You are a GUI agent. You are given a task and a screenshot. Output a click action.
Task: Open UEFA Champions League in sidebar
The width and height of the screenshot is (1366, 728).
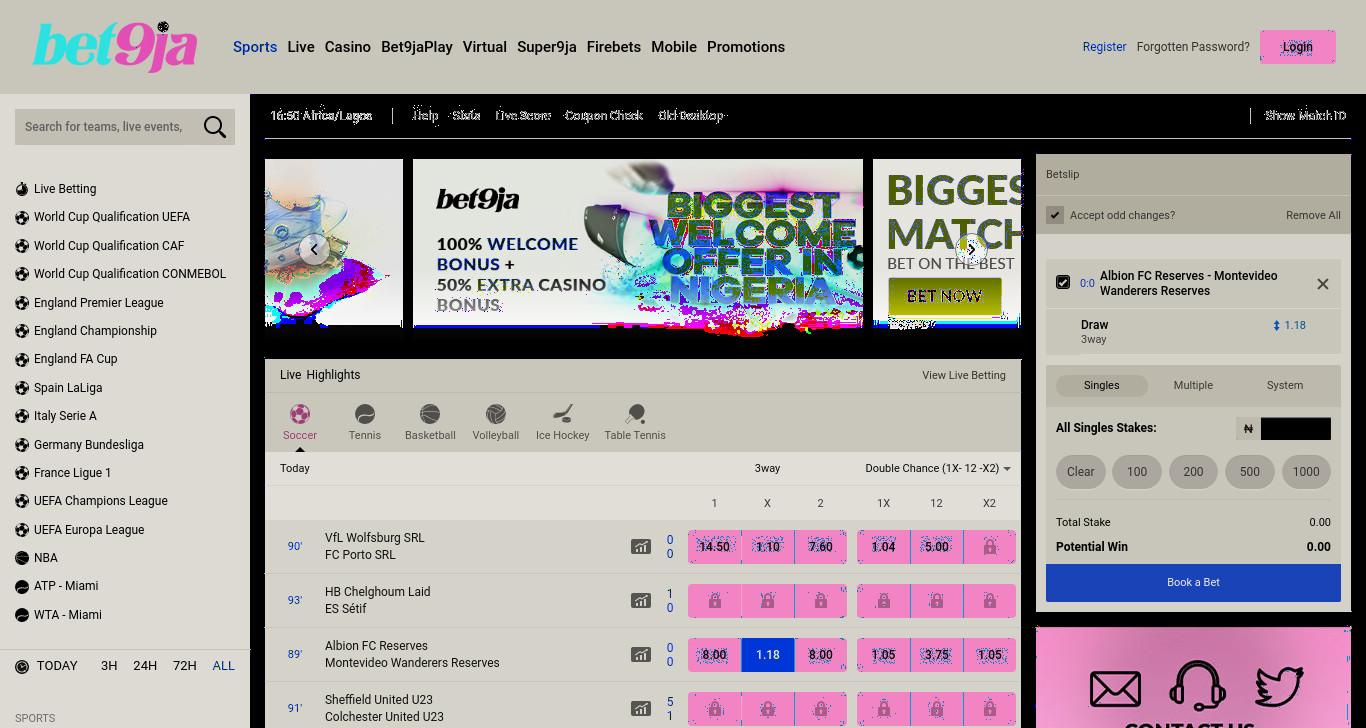coord(100,501)
